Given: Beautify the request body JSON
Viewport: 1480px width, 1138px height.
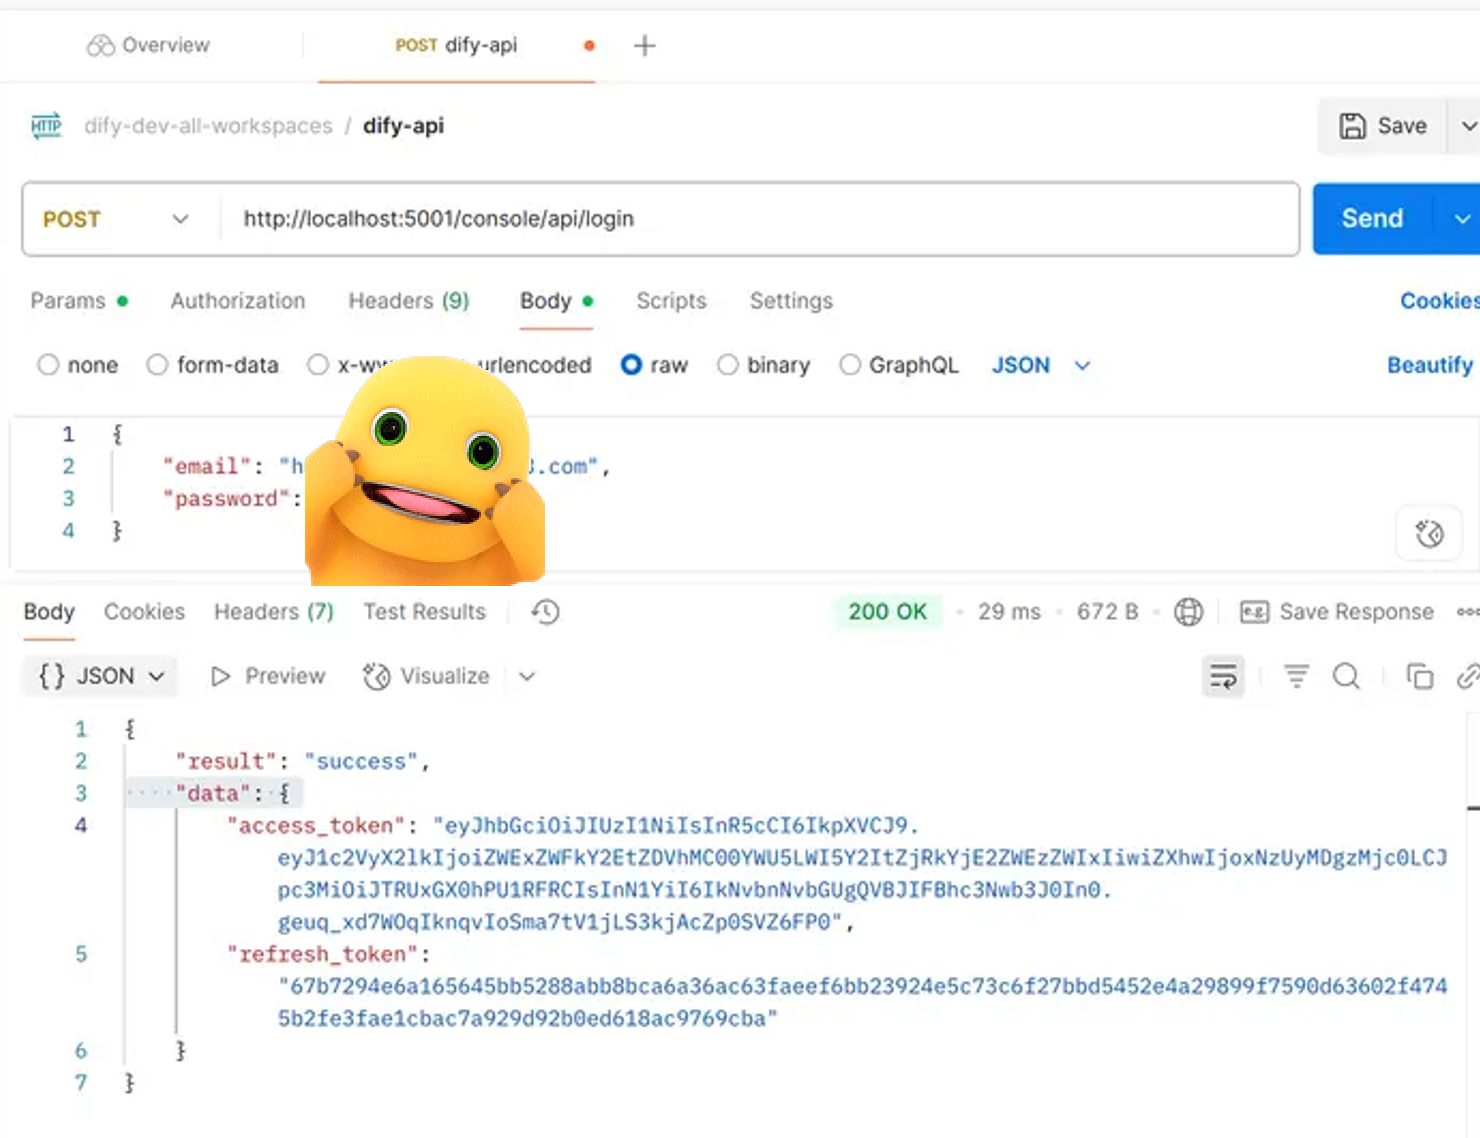Looking at the screenshot, I should [x=1430, y=365].
